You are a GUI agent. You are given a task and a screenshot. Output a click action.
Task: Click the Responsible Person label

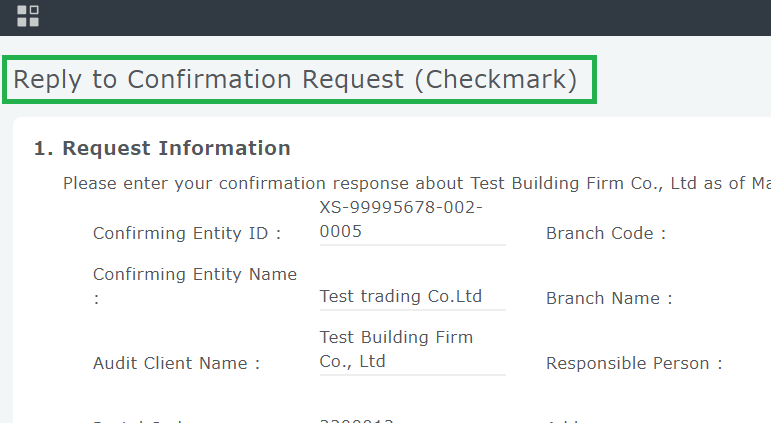point(634,364)
